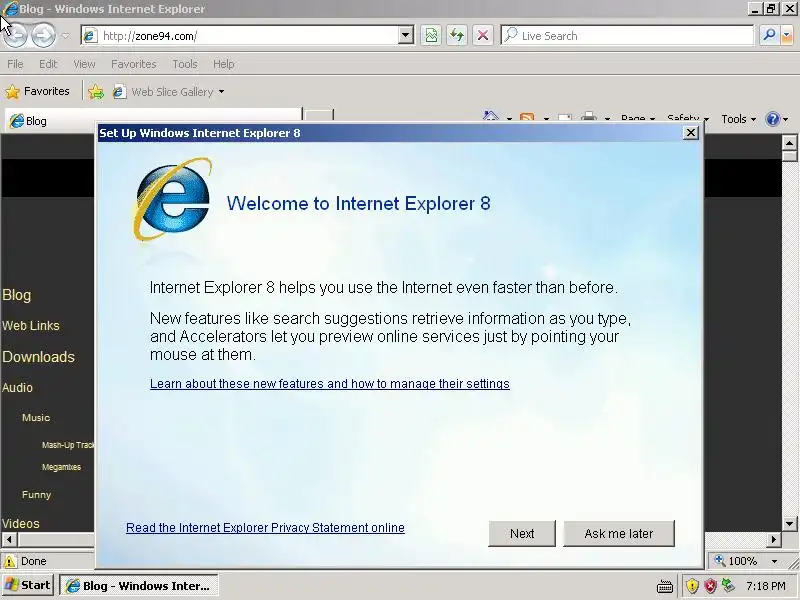Open the Edit menu

pos(48,64)
